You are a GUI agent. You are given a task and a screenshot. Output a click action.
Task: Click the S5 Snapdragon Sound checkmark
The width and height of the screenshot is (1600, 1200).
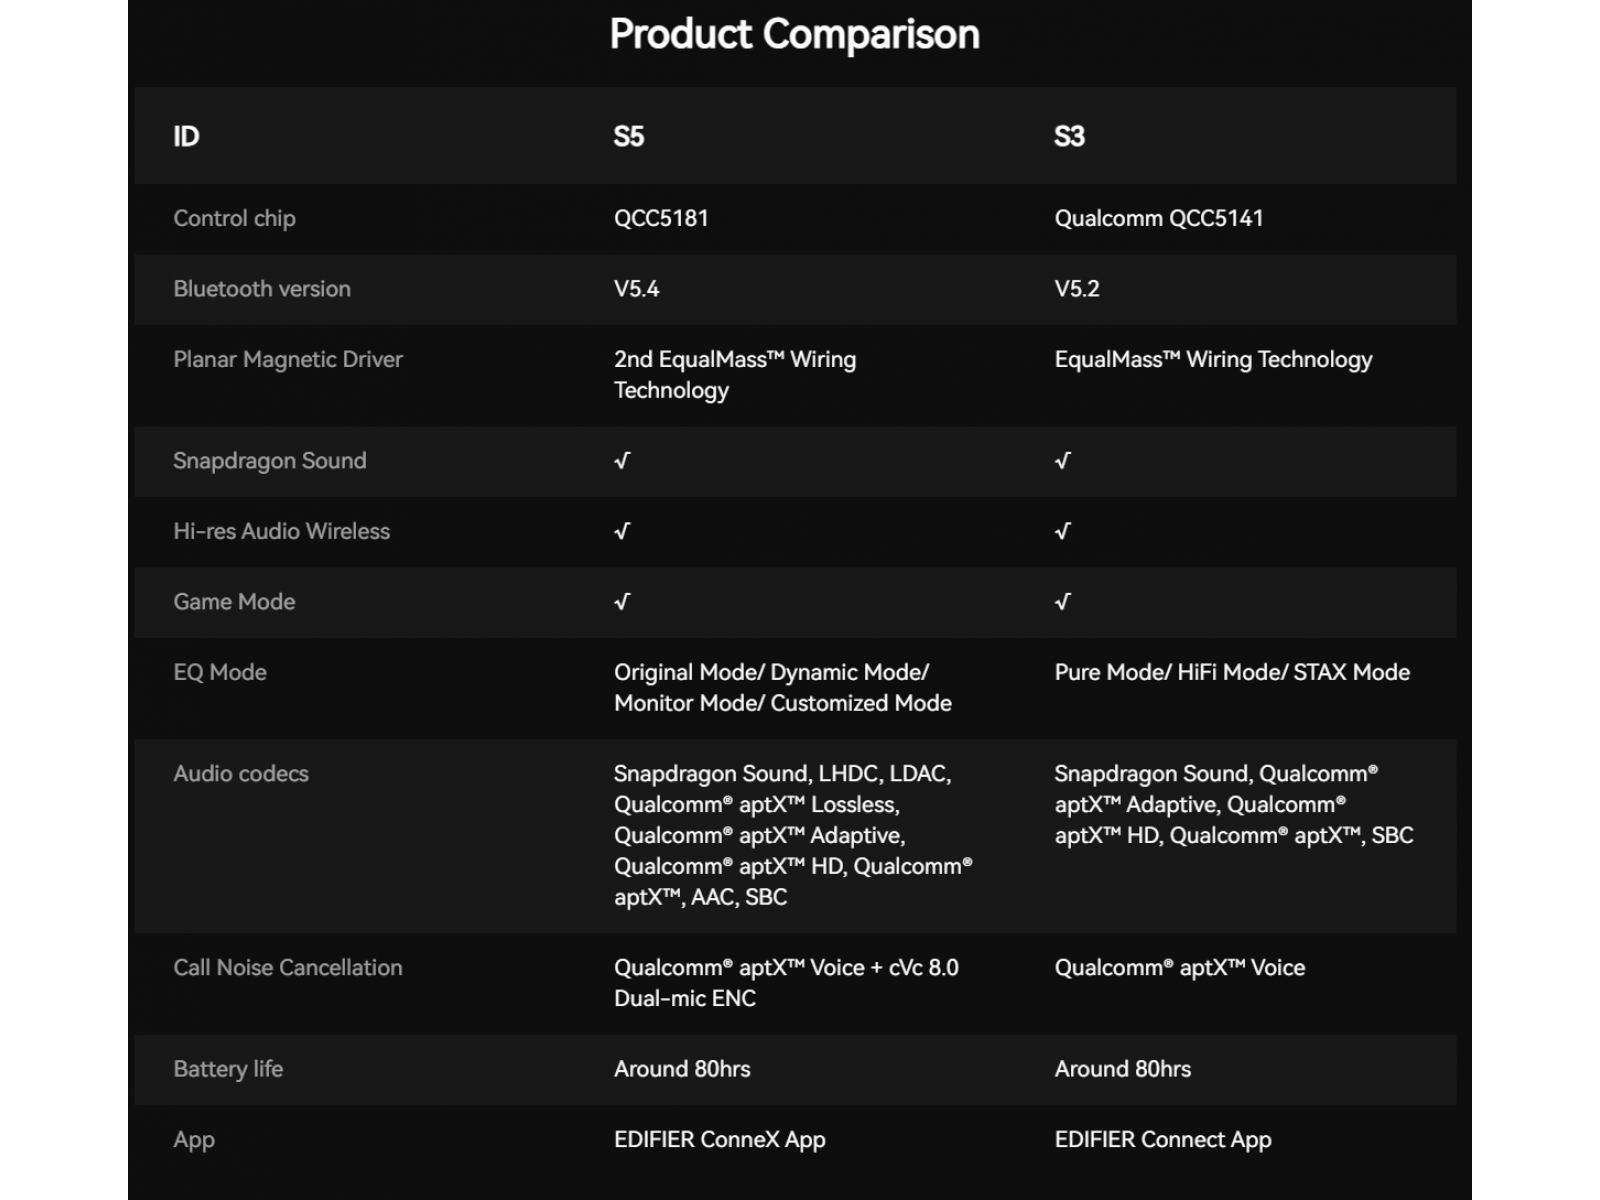[x=622, y=461]
